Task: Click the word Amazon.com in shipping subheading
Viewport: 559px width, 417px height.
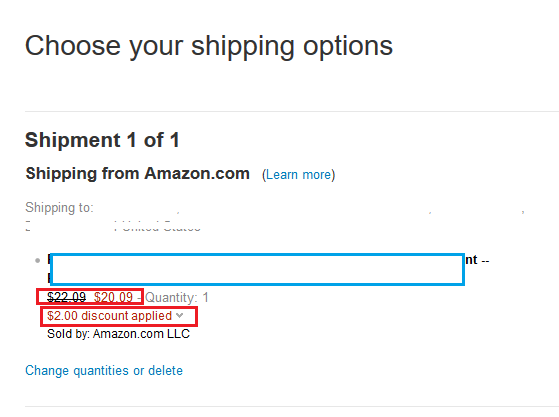Action: coord(197,174)
